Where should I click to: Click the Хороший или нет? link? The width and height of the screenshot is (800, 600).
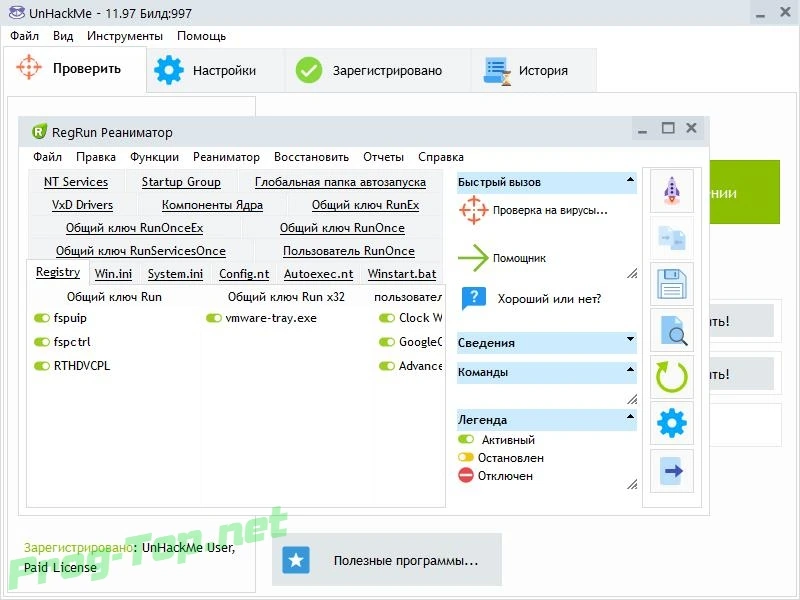[549, 298]
